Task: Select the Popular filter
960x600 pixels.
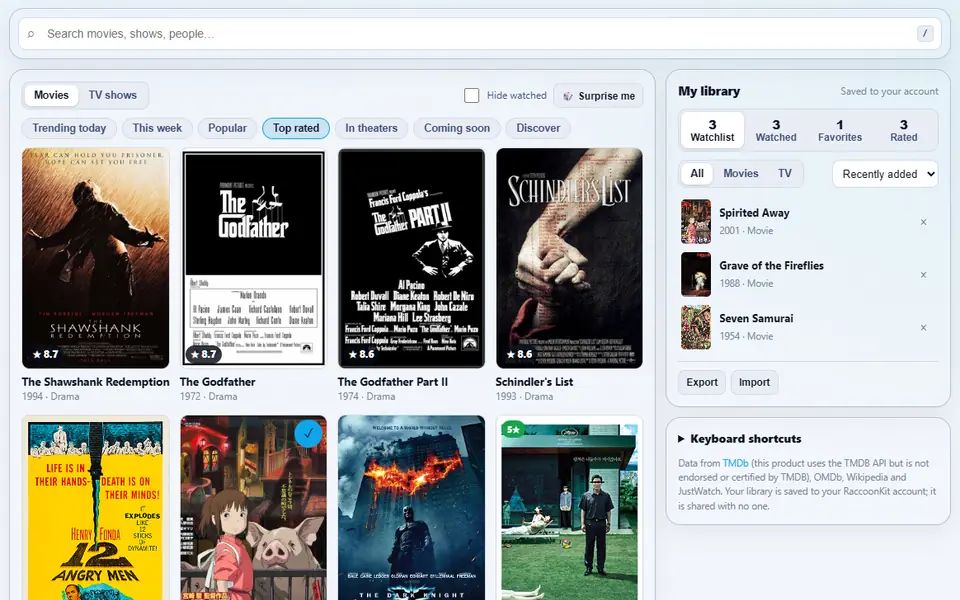Action: [x=227, y=128]
